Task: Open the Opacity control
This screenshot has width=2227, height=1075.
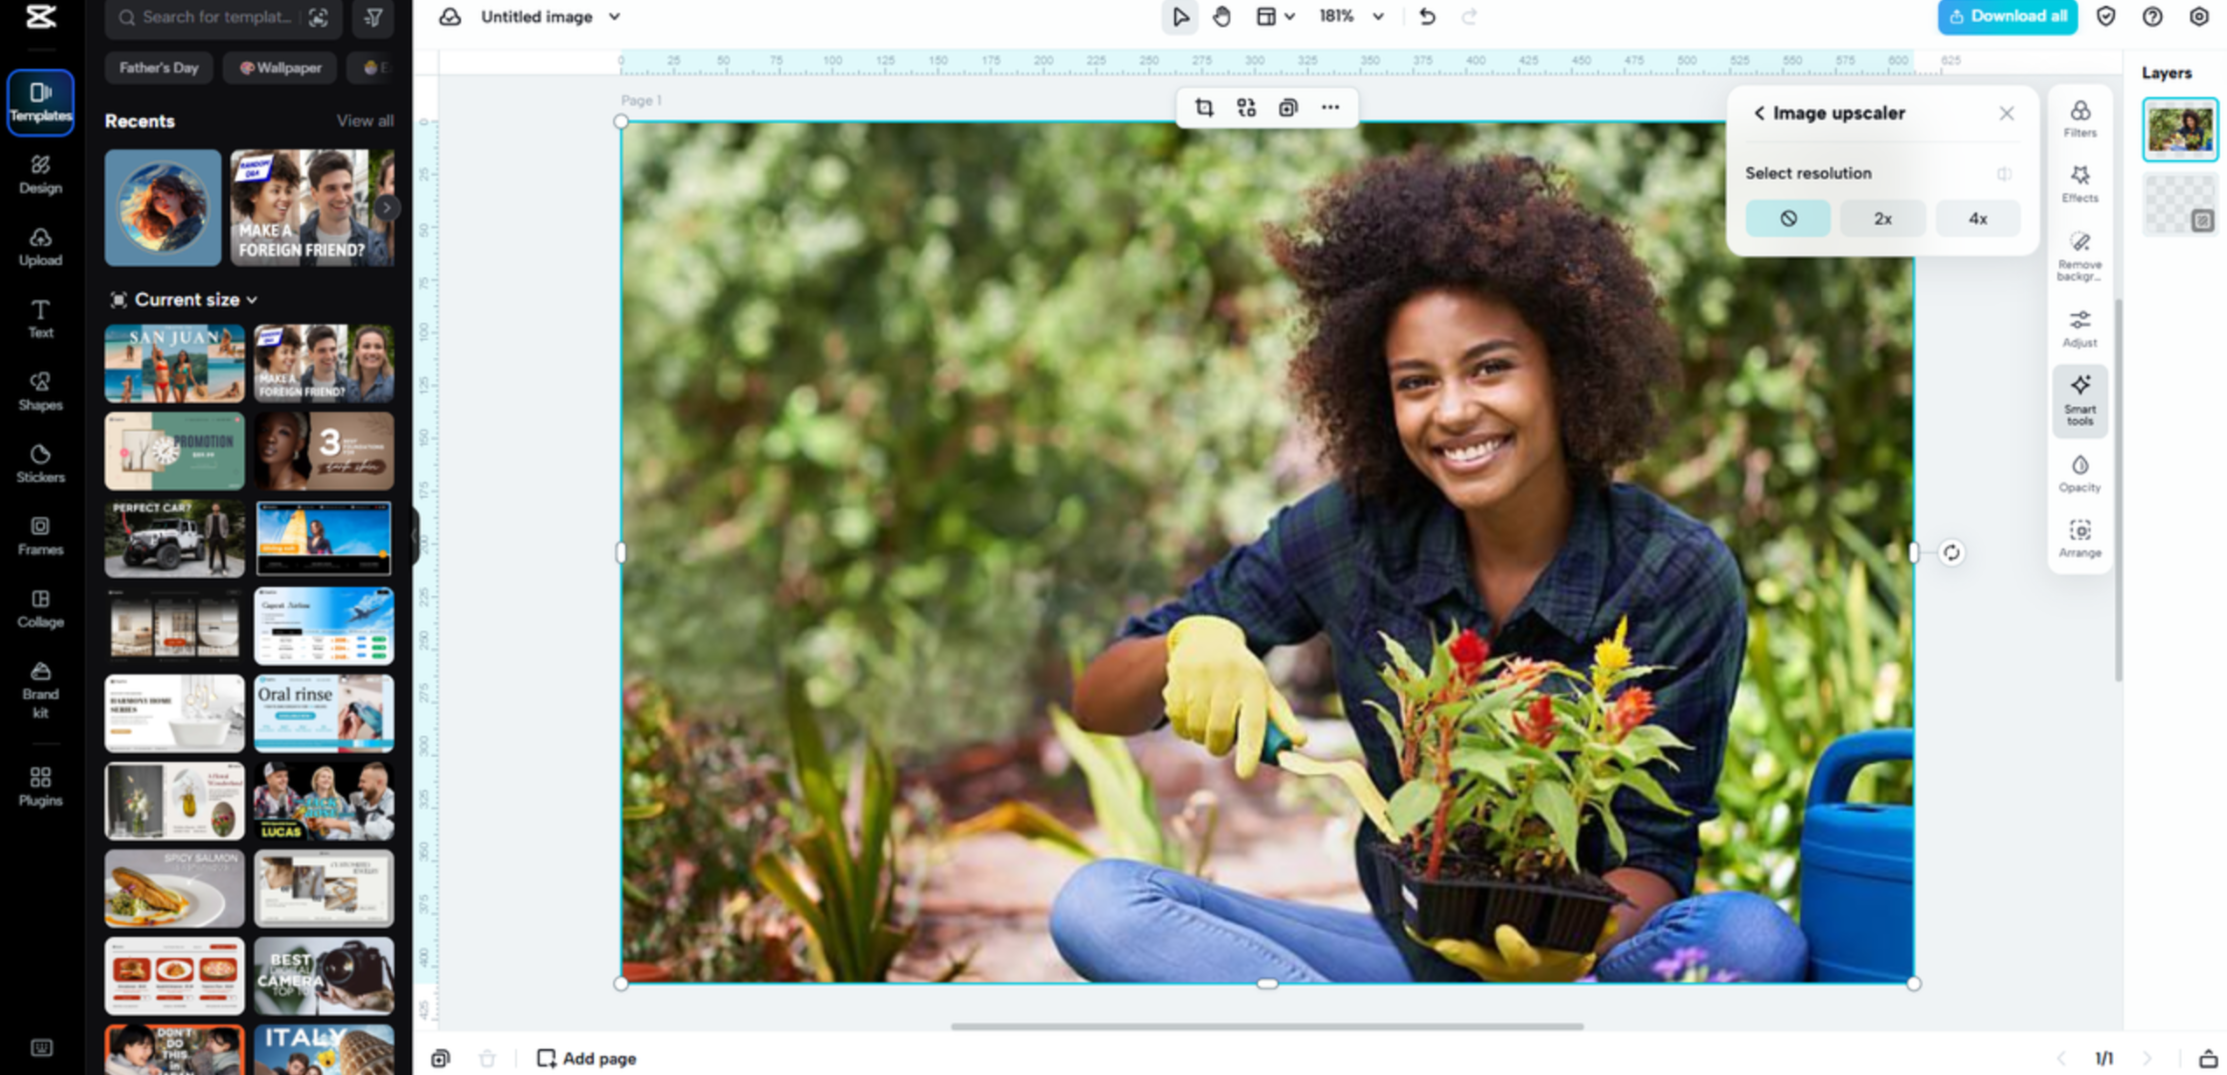Action: point(2080,471)
